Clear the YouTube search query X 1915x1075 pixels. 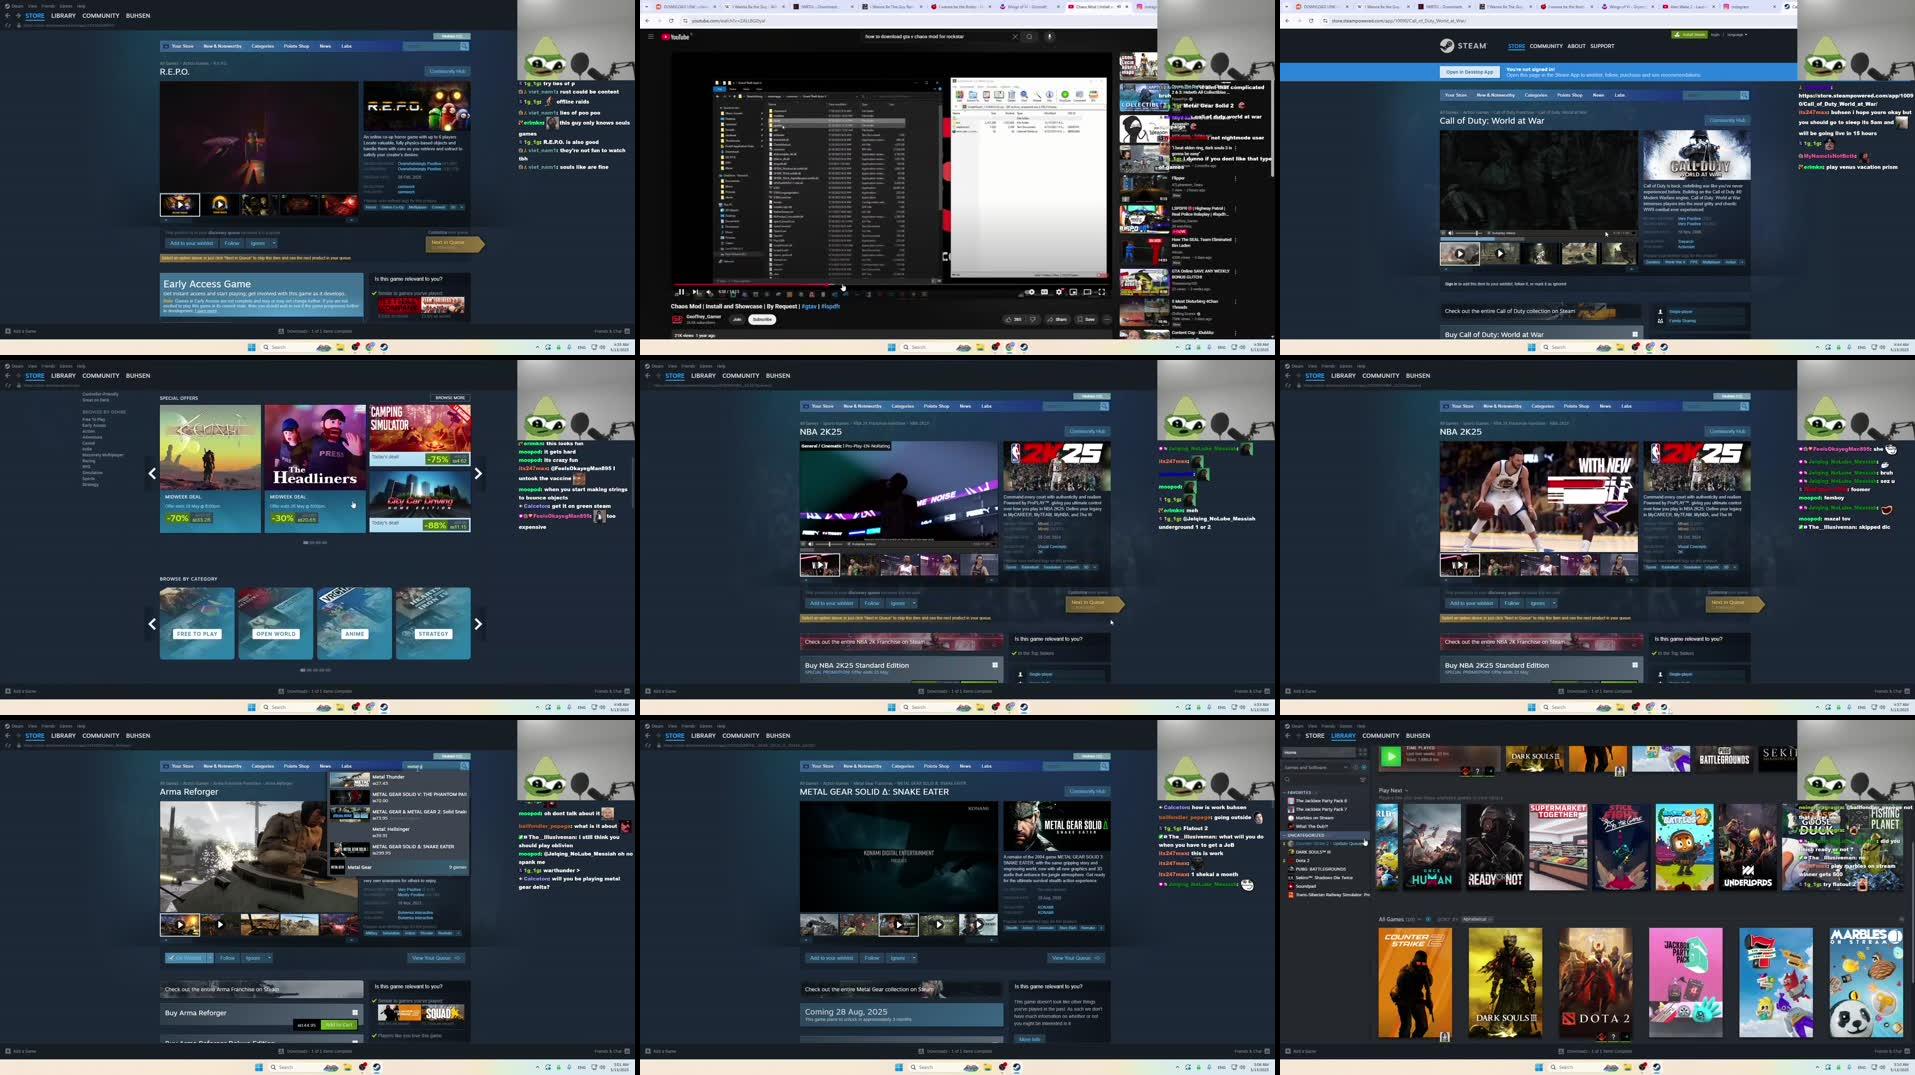1014,36
